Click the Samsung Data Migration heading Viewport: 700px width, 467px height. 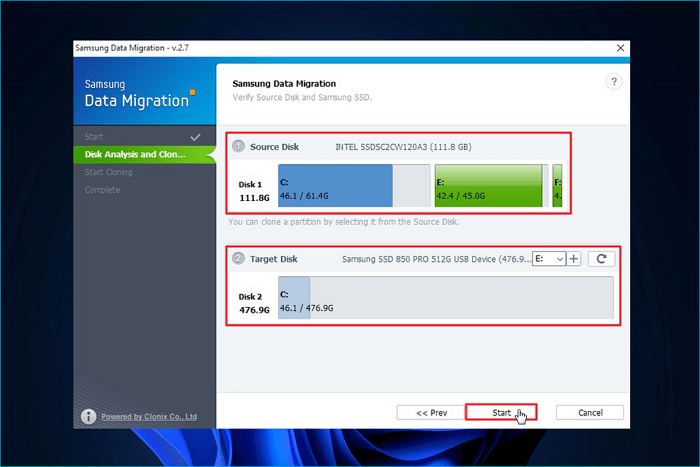point(284,83)
